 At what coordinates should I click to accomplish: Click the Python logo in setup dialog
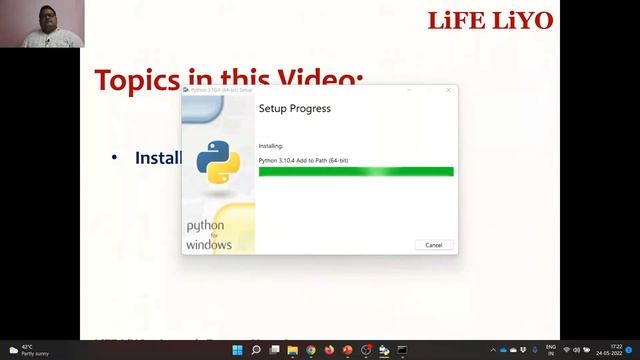point(218,162)
